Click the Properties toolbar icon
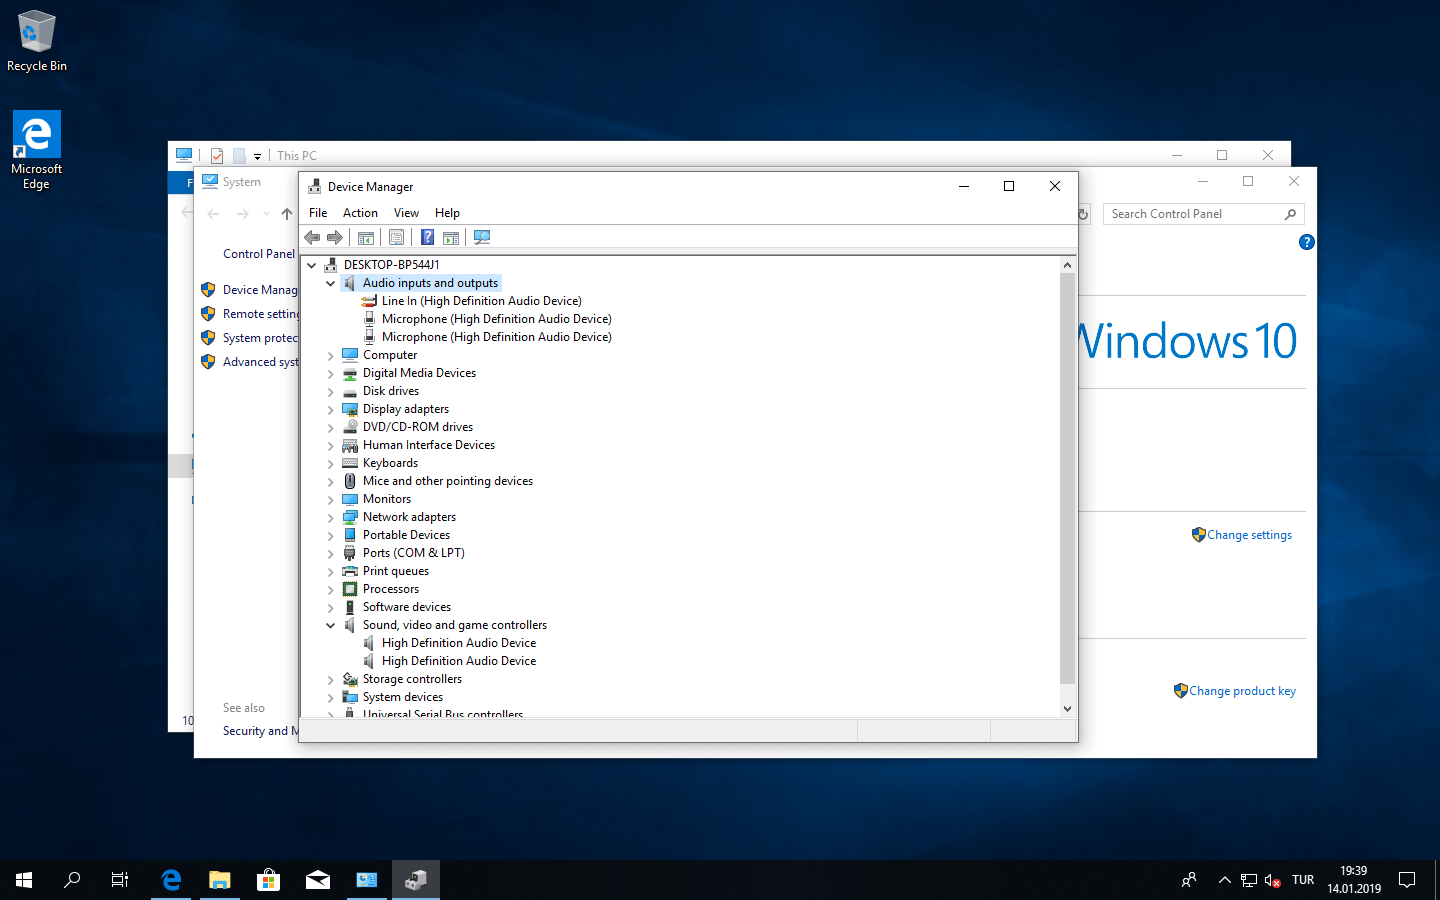Screen dimensions: 1440x900 pos(397,238)
